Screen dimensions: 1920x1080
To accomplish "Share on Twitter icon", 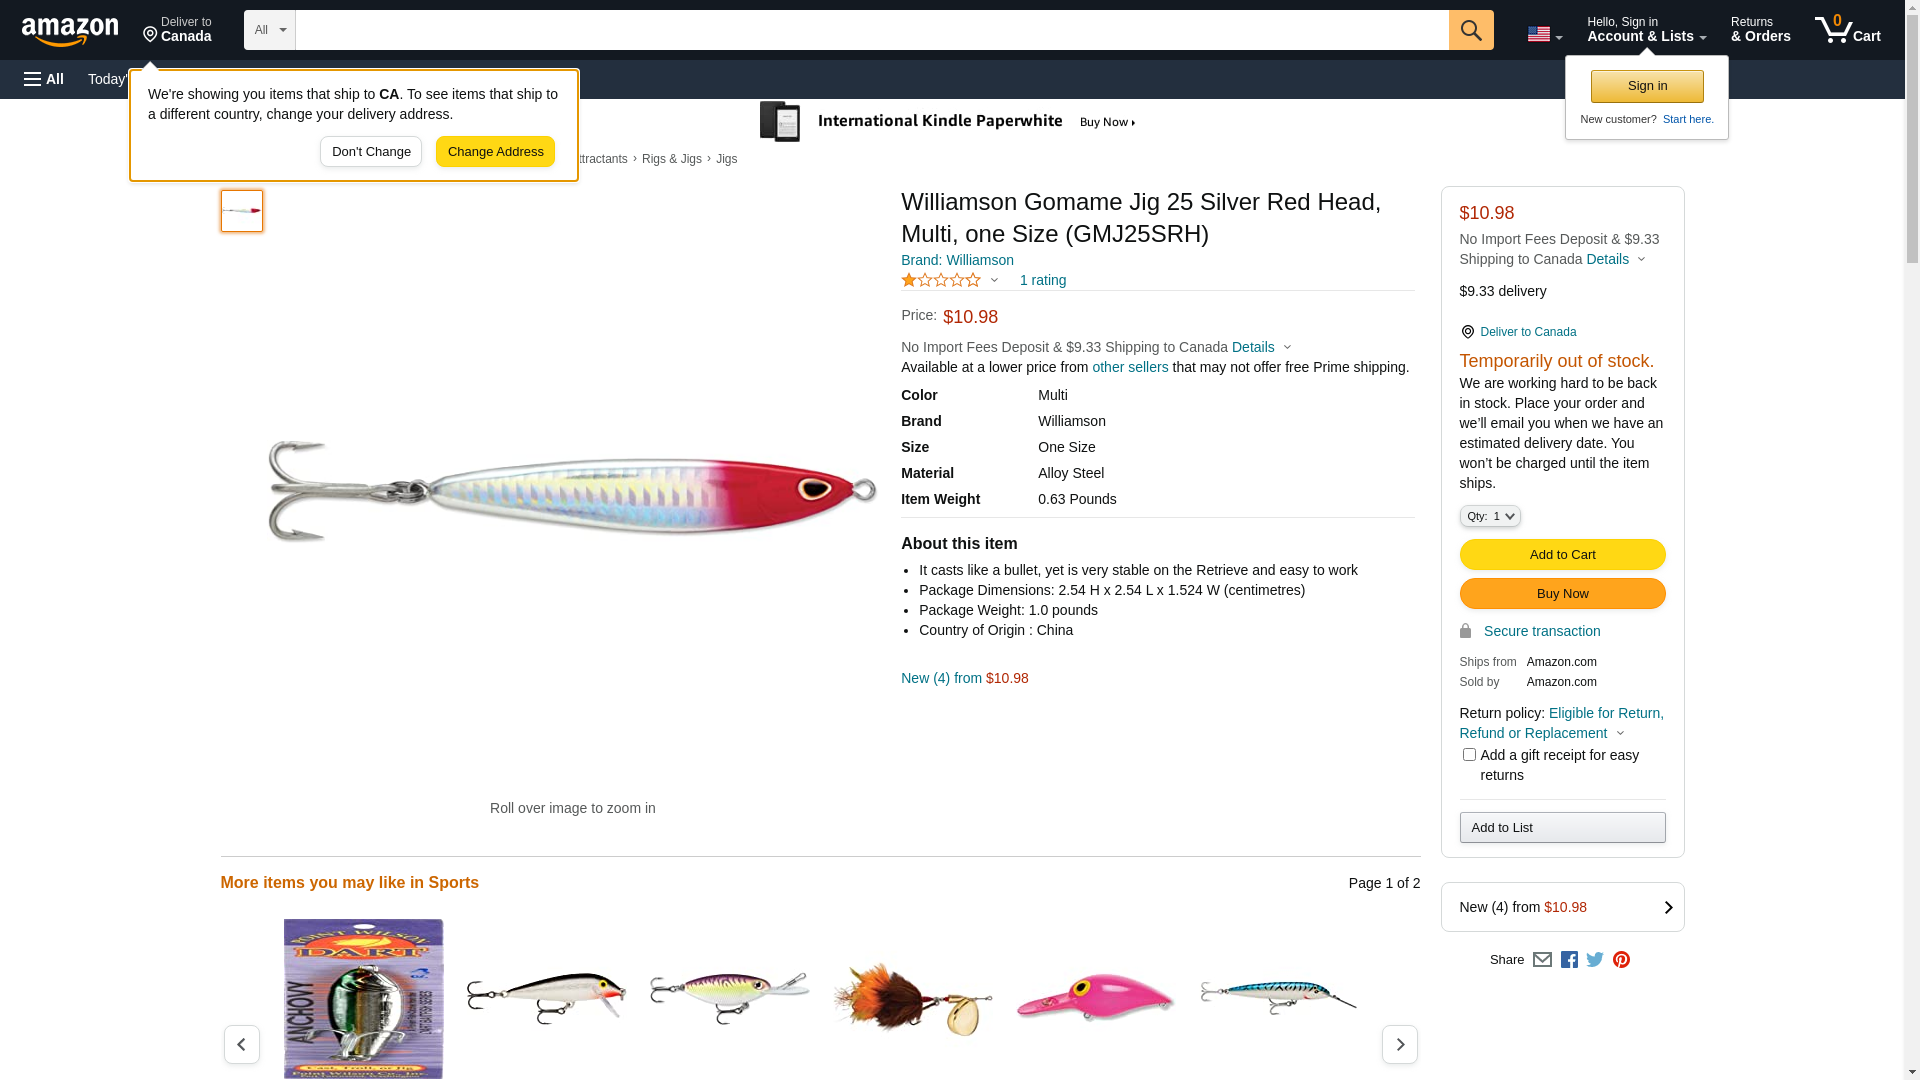I will coord(1595,960).
